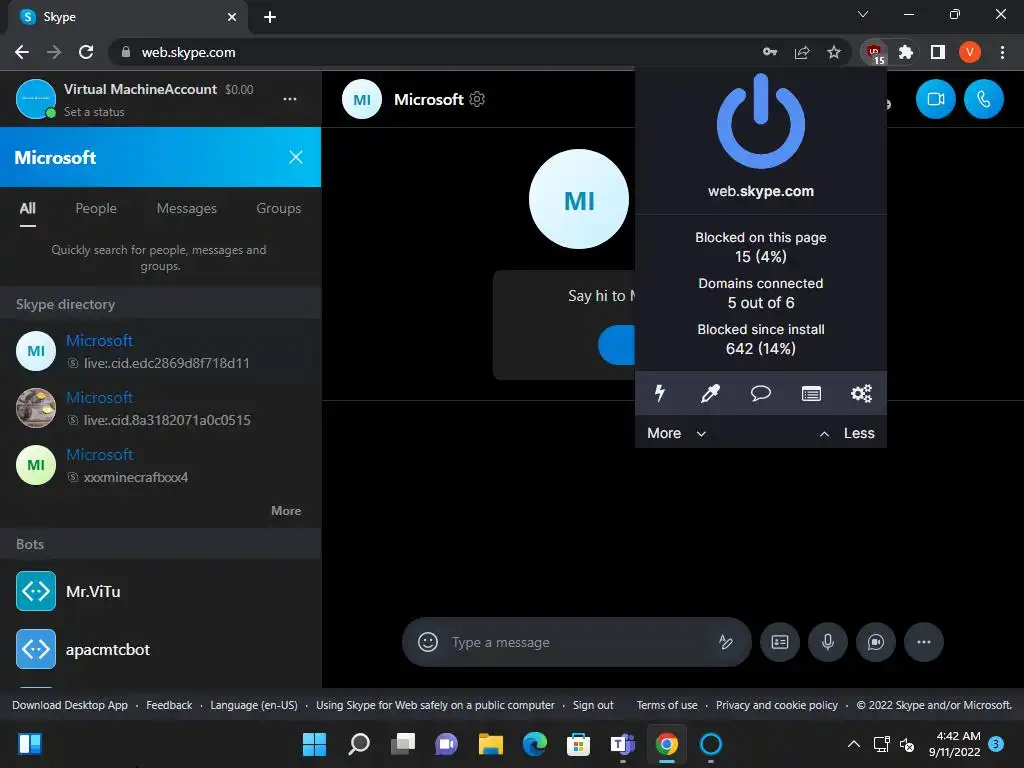Share this page icon in address bar
Viewport: 1024px width, 768px height.
[x=802, y=52]
